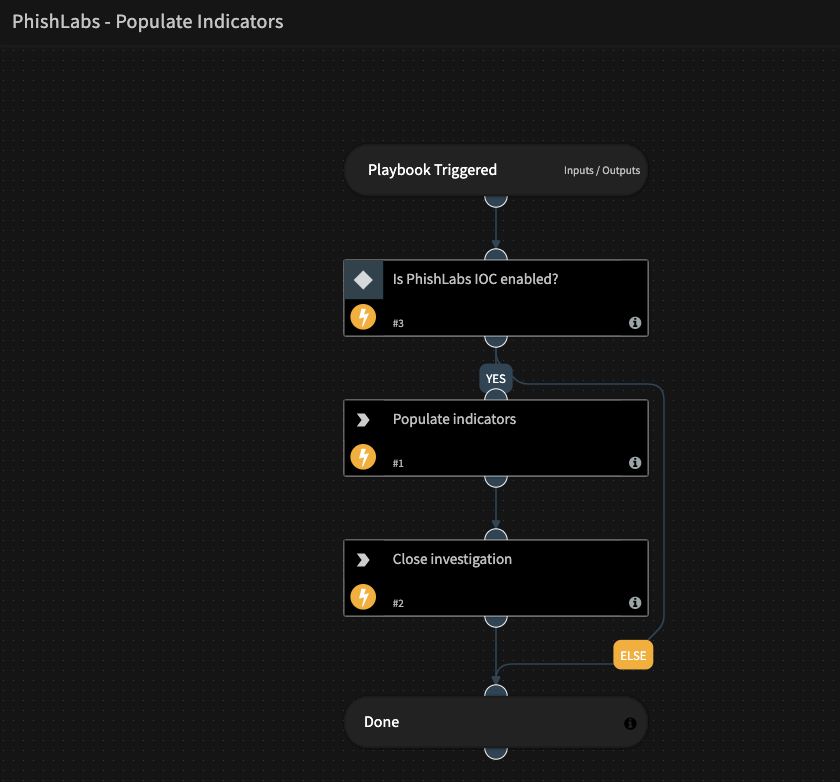Viewport: 840px width, 782px height.
Task: Click lightning bolt icon on Close investigation task
Action: (363, 598)
